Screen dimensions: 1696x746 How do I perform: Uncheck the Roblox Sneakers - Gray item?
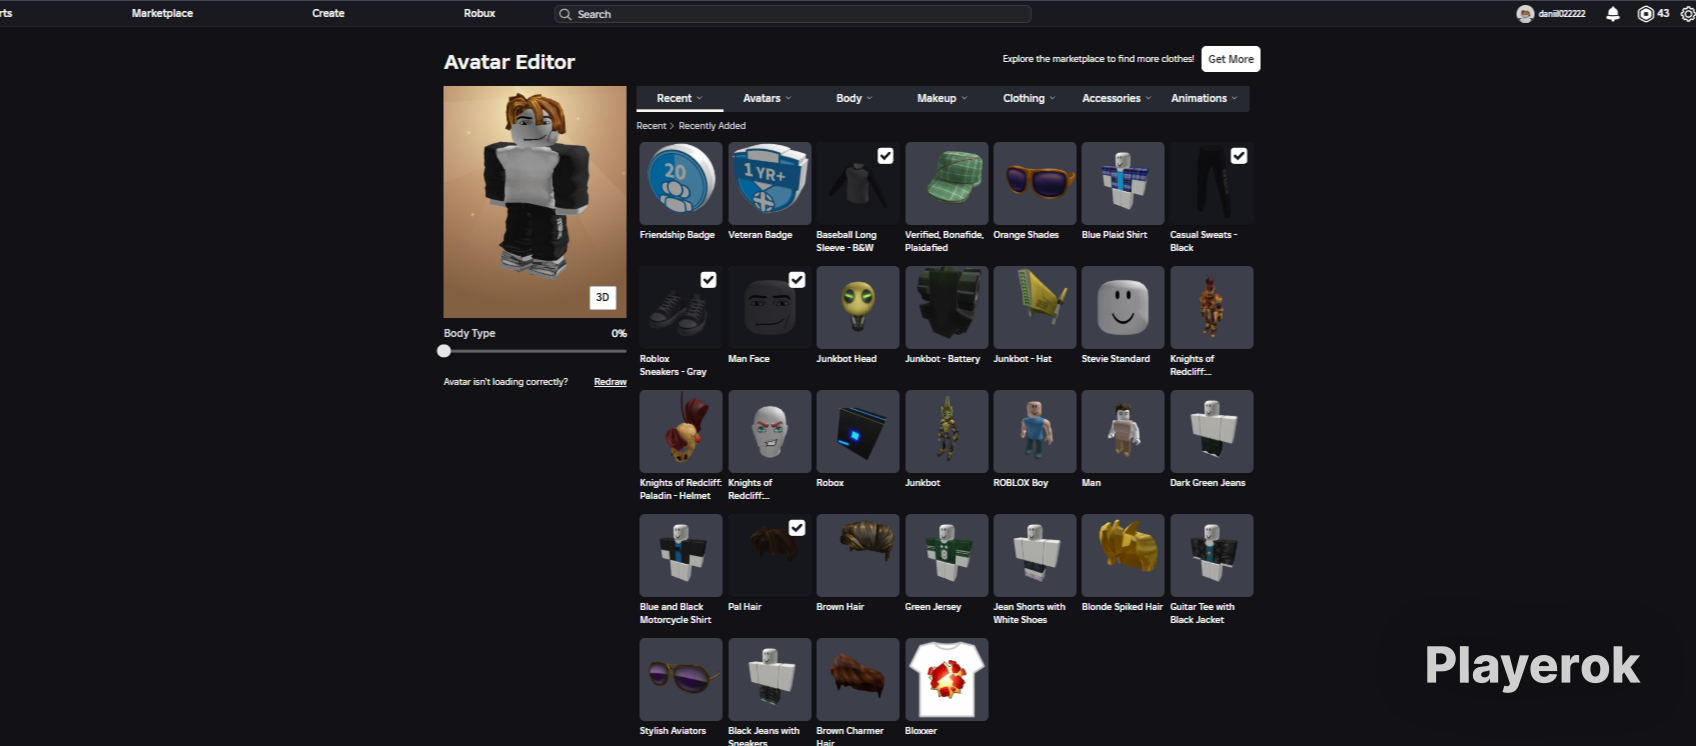point(708,280)
